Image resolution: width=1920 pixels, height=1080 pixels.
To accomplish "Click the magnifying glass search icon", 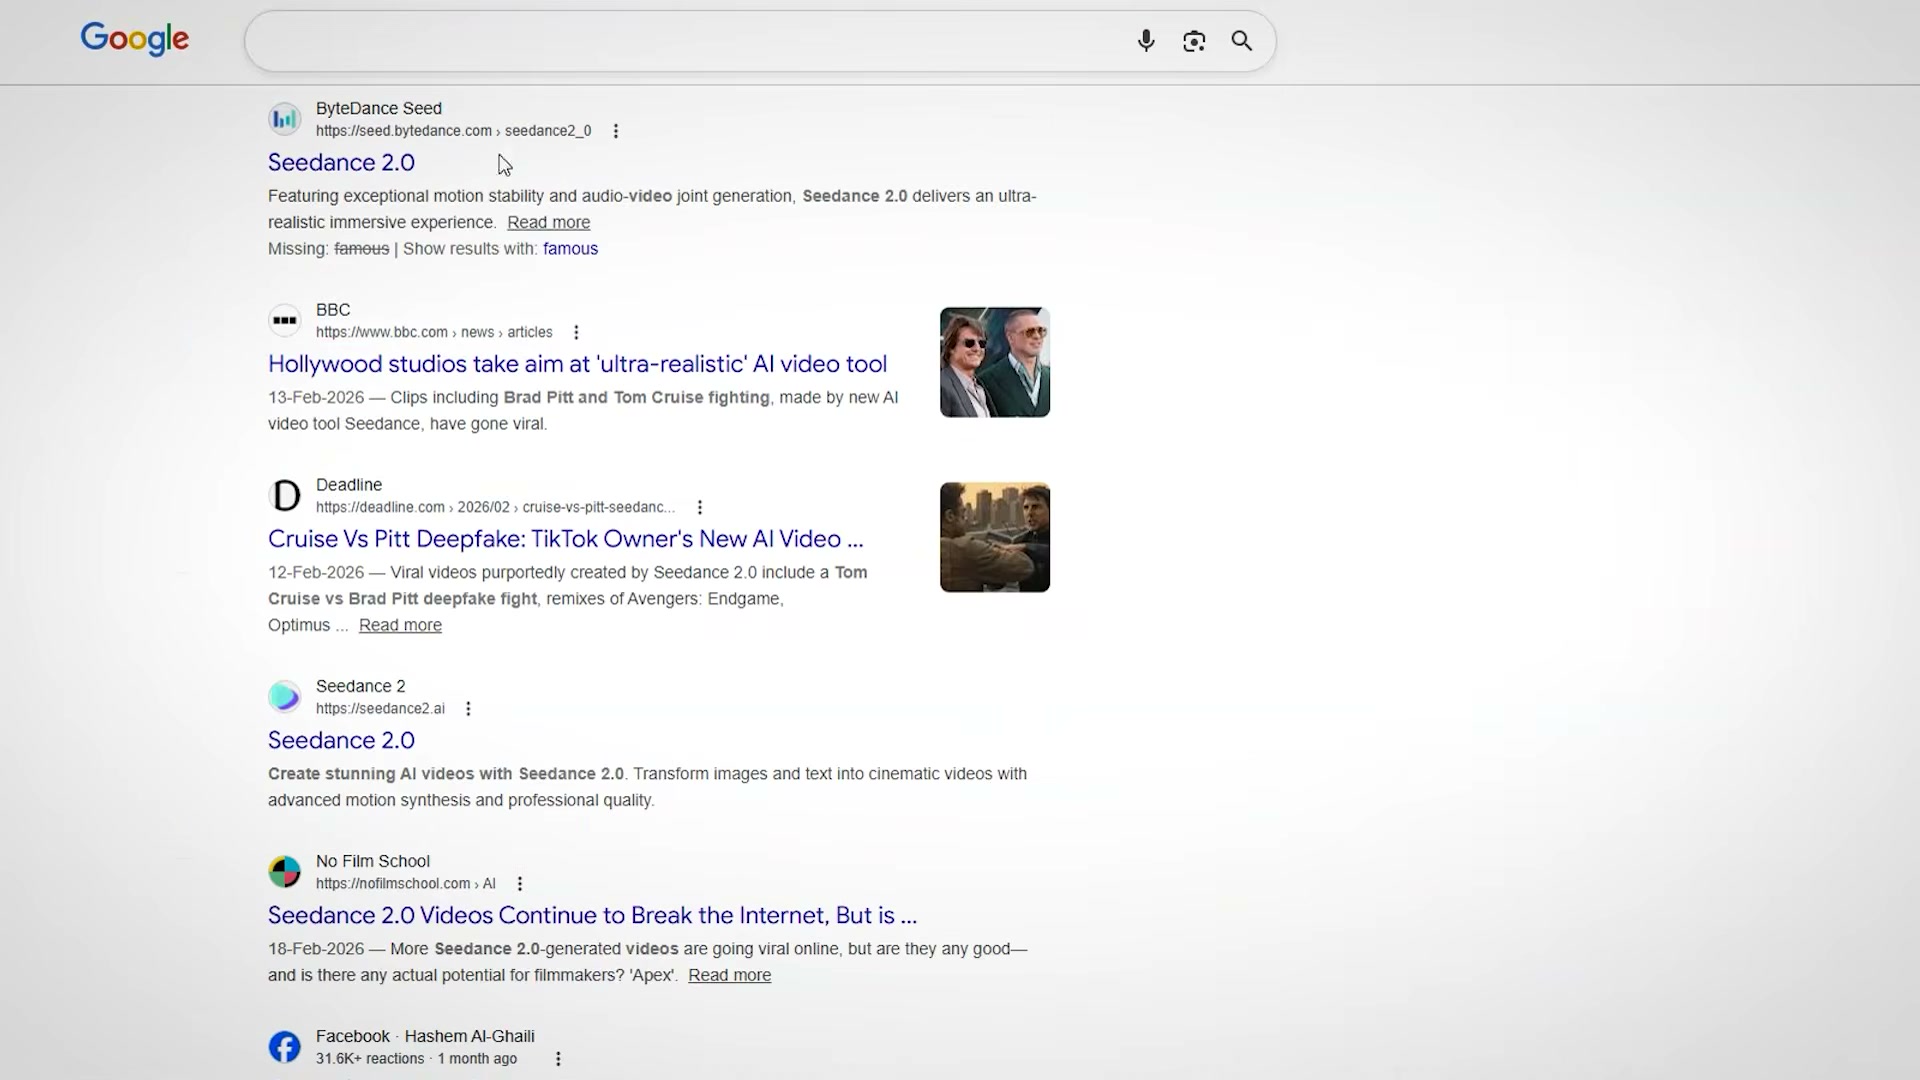I will pyautogui.click(x=1242, y=41).
